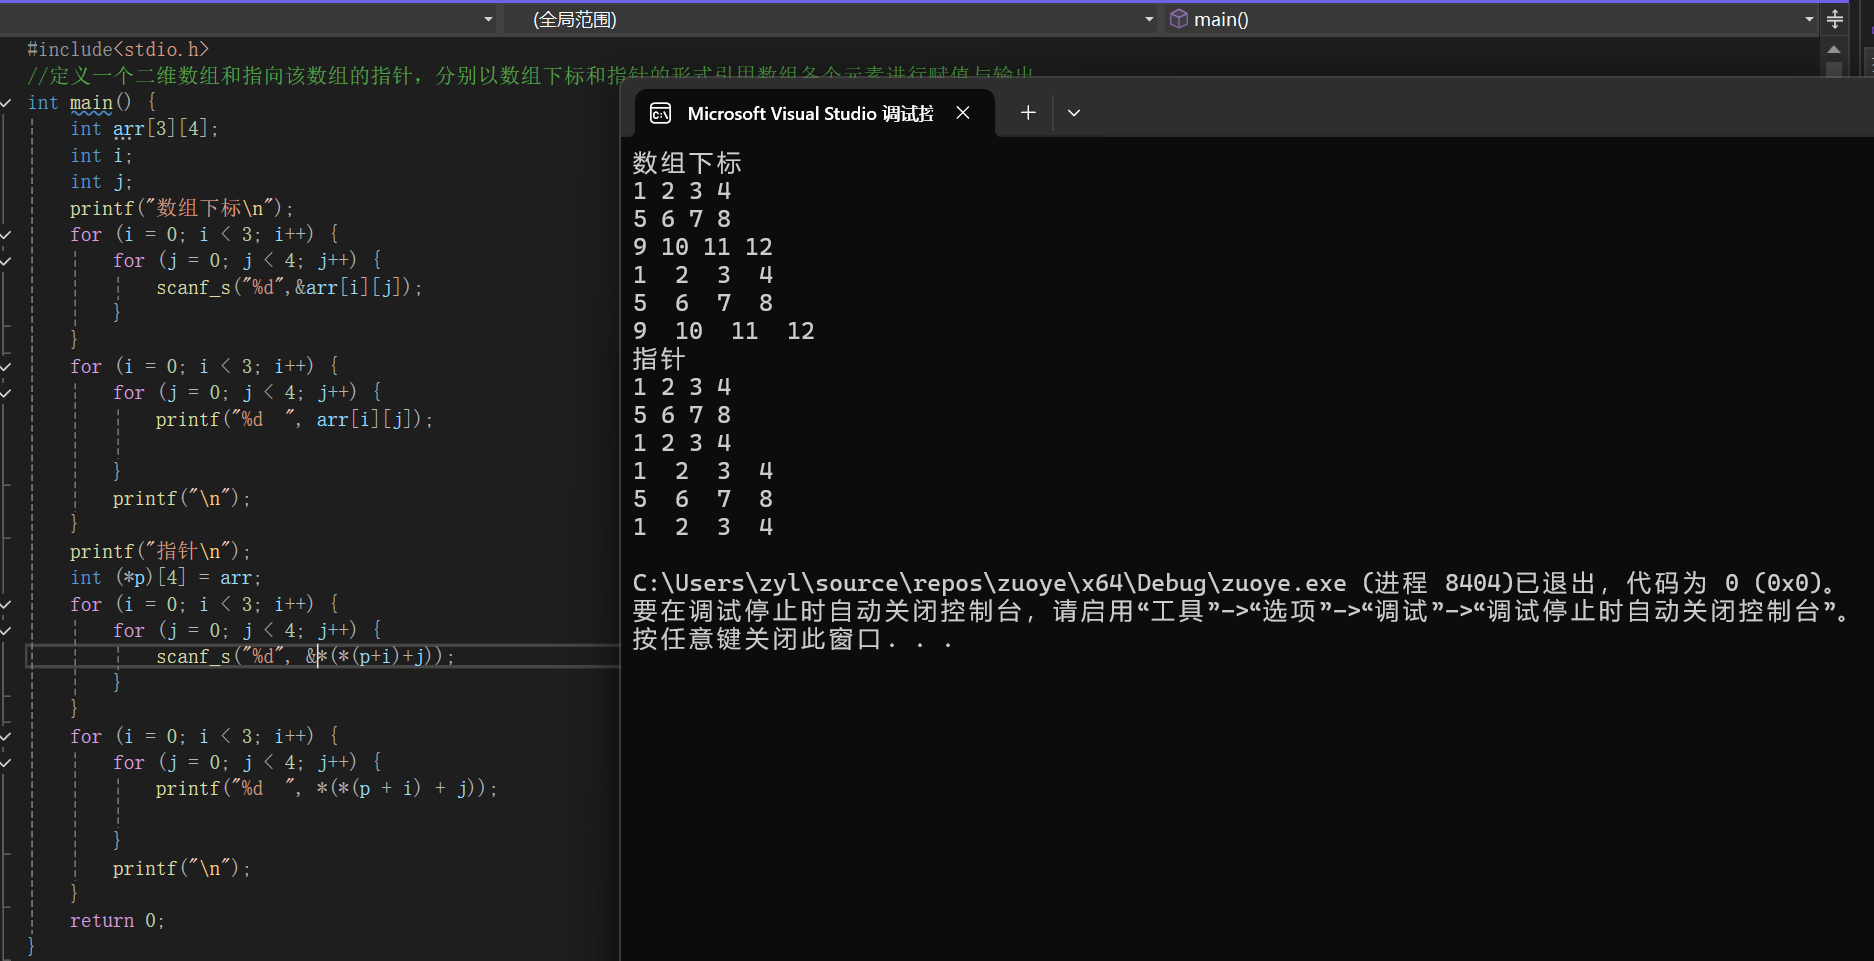Click the cube icon beside main()
The image size is (1874, 961).
pos(1179,19)
